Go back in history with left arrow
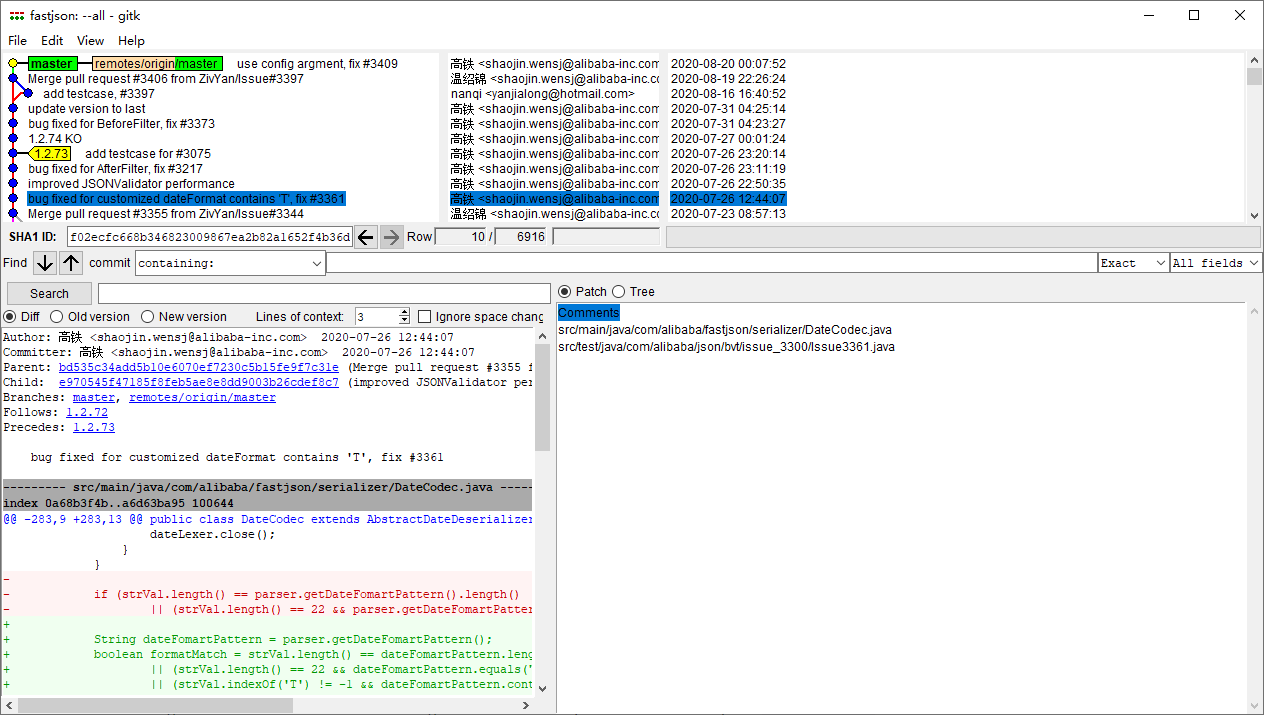Screen dimensions: 1264x715 366,237
